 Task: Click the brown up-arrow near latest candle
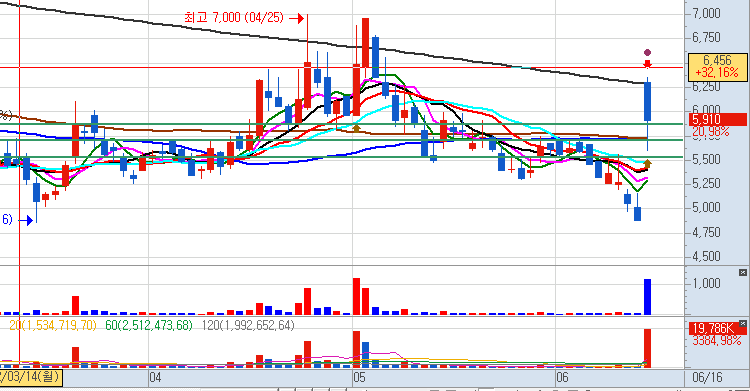coord(647,164)
